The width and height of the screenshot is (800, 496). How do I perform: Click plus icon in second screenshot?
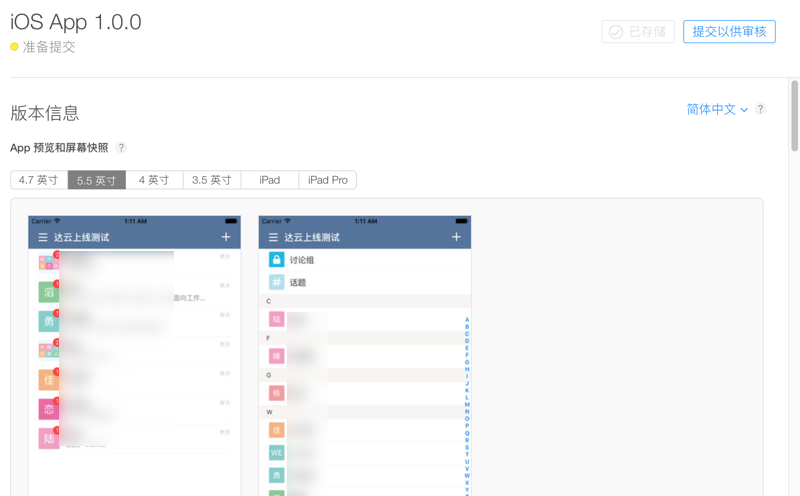tap(456, 237)
